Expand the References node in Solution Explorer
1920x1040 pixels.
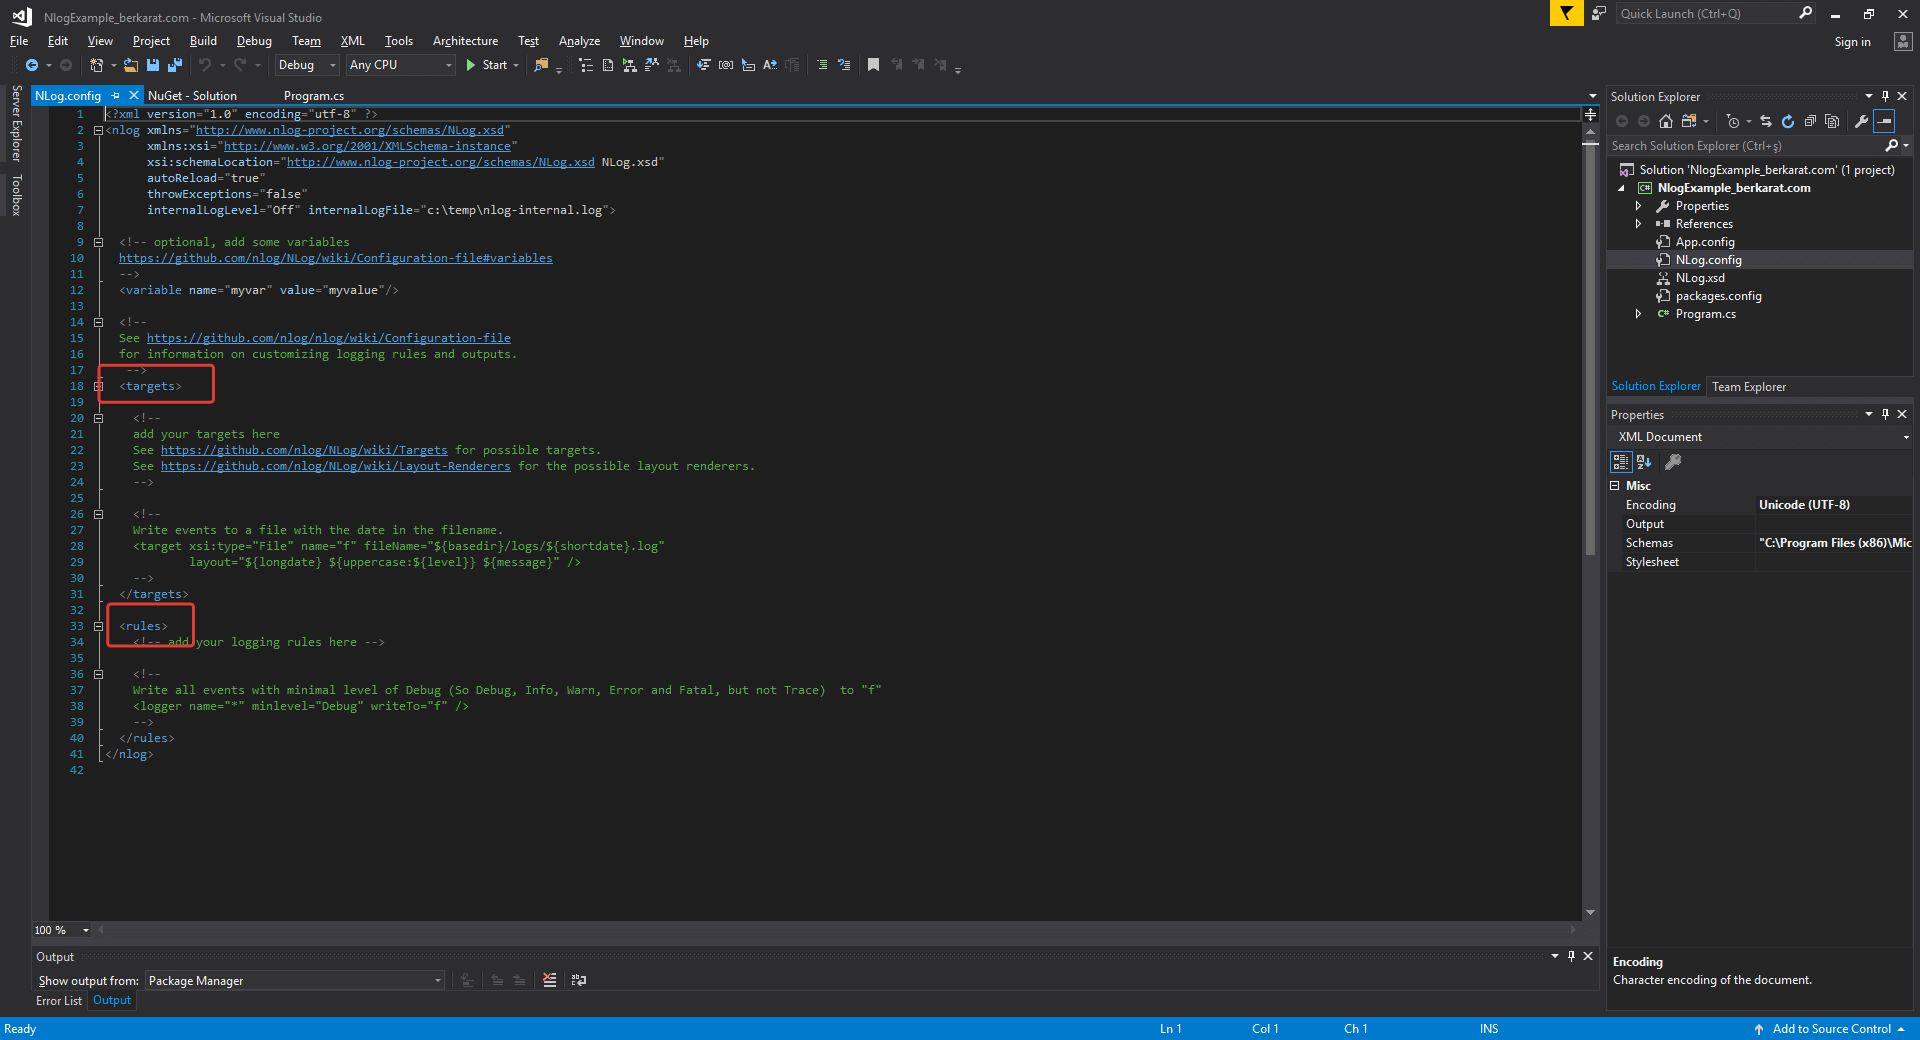click(1638, 224)
